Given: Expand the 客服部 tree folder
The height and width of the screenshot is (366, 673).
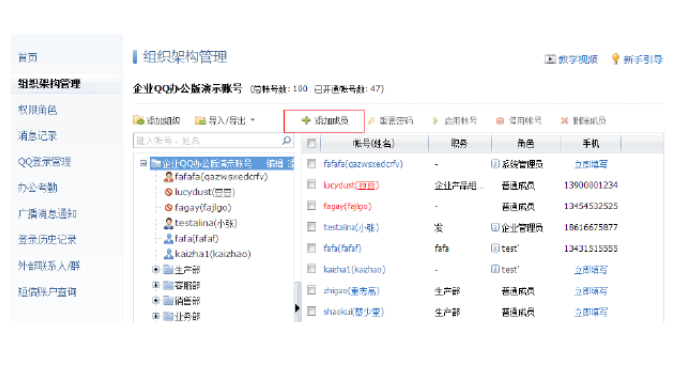Looking at the screenshot, I should [156, 285].
